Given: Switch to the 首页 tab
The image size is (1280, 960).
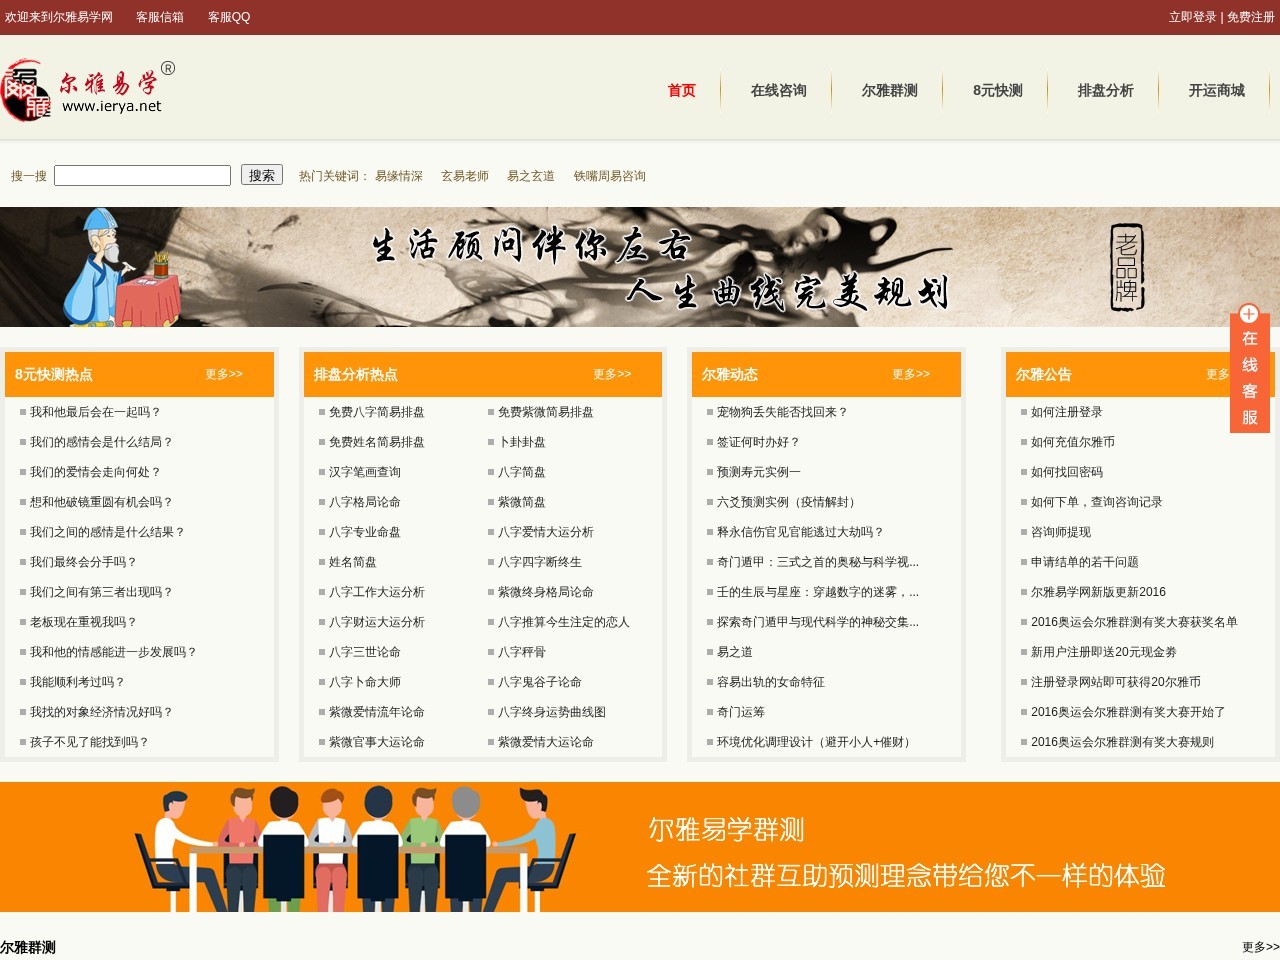Looking at the screenshot, I should pos(681,90).
